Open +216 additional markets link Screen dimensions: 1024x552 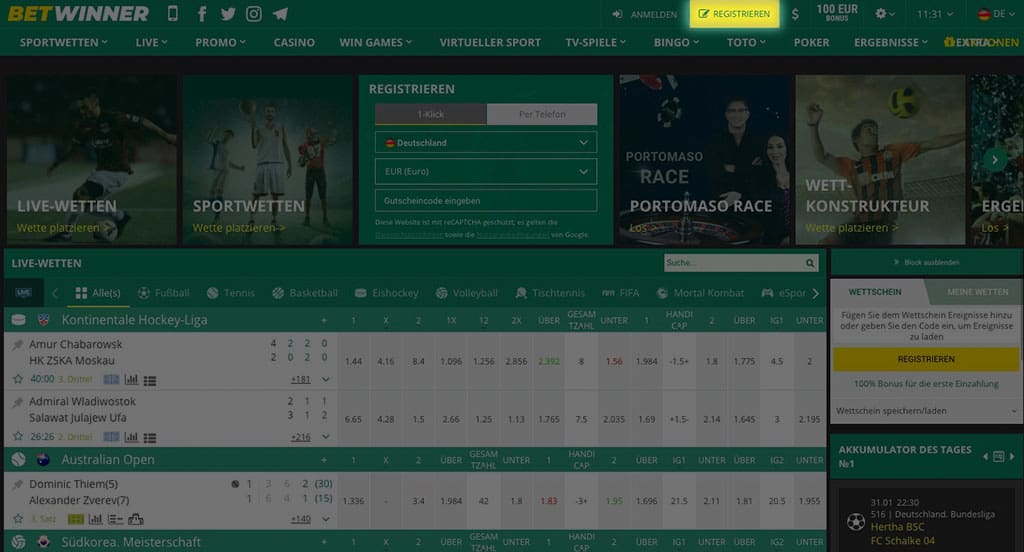(x=300, y=436)
